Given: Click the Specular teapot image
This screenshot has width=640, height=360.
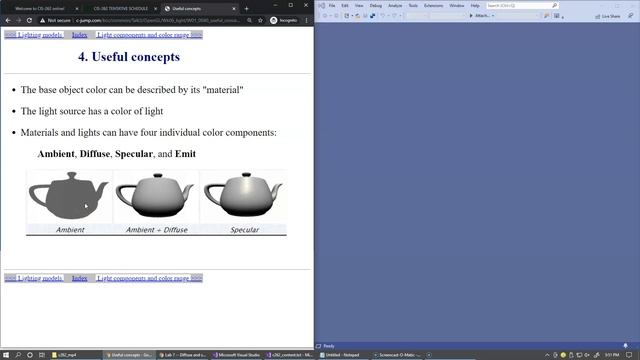Looking at the screenshot, I should click(x=243, y=196).
